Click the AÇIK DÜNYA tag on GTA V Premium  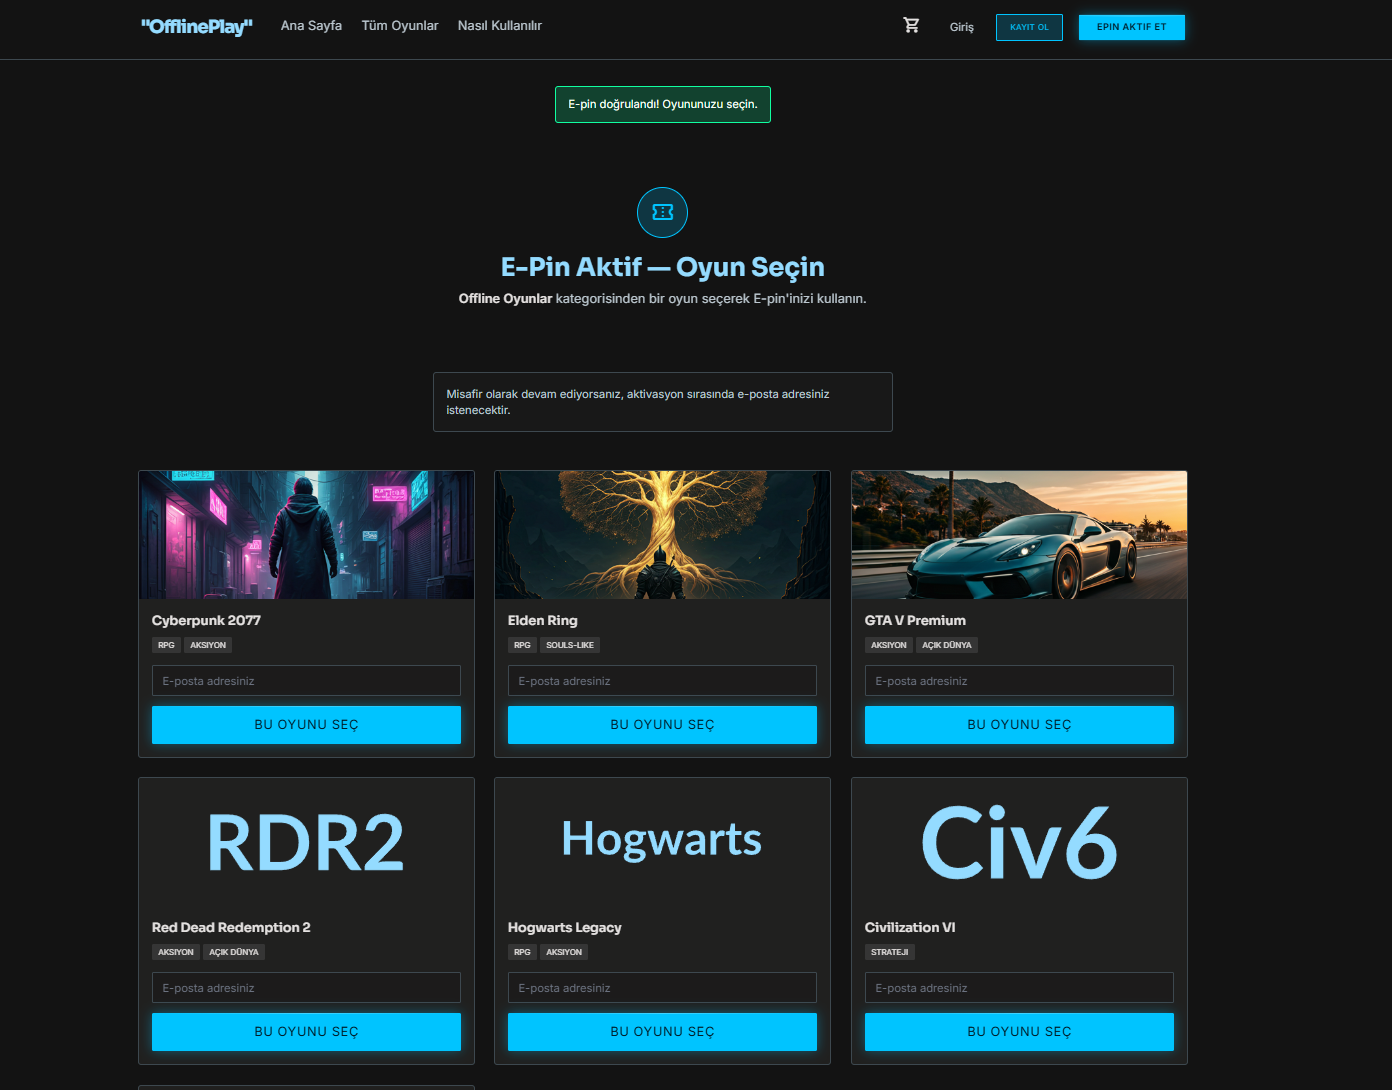(947, 646)
